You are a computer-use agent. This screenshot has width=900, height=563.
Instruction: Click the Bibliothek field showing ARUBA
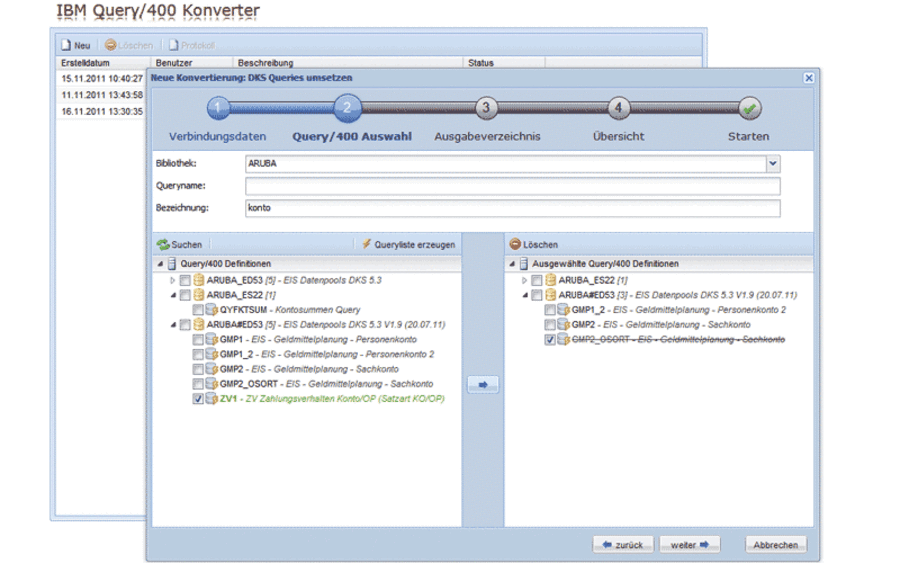coord(506,164)
